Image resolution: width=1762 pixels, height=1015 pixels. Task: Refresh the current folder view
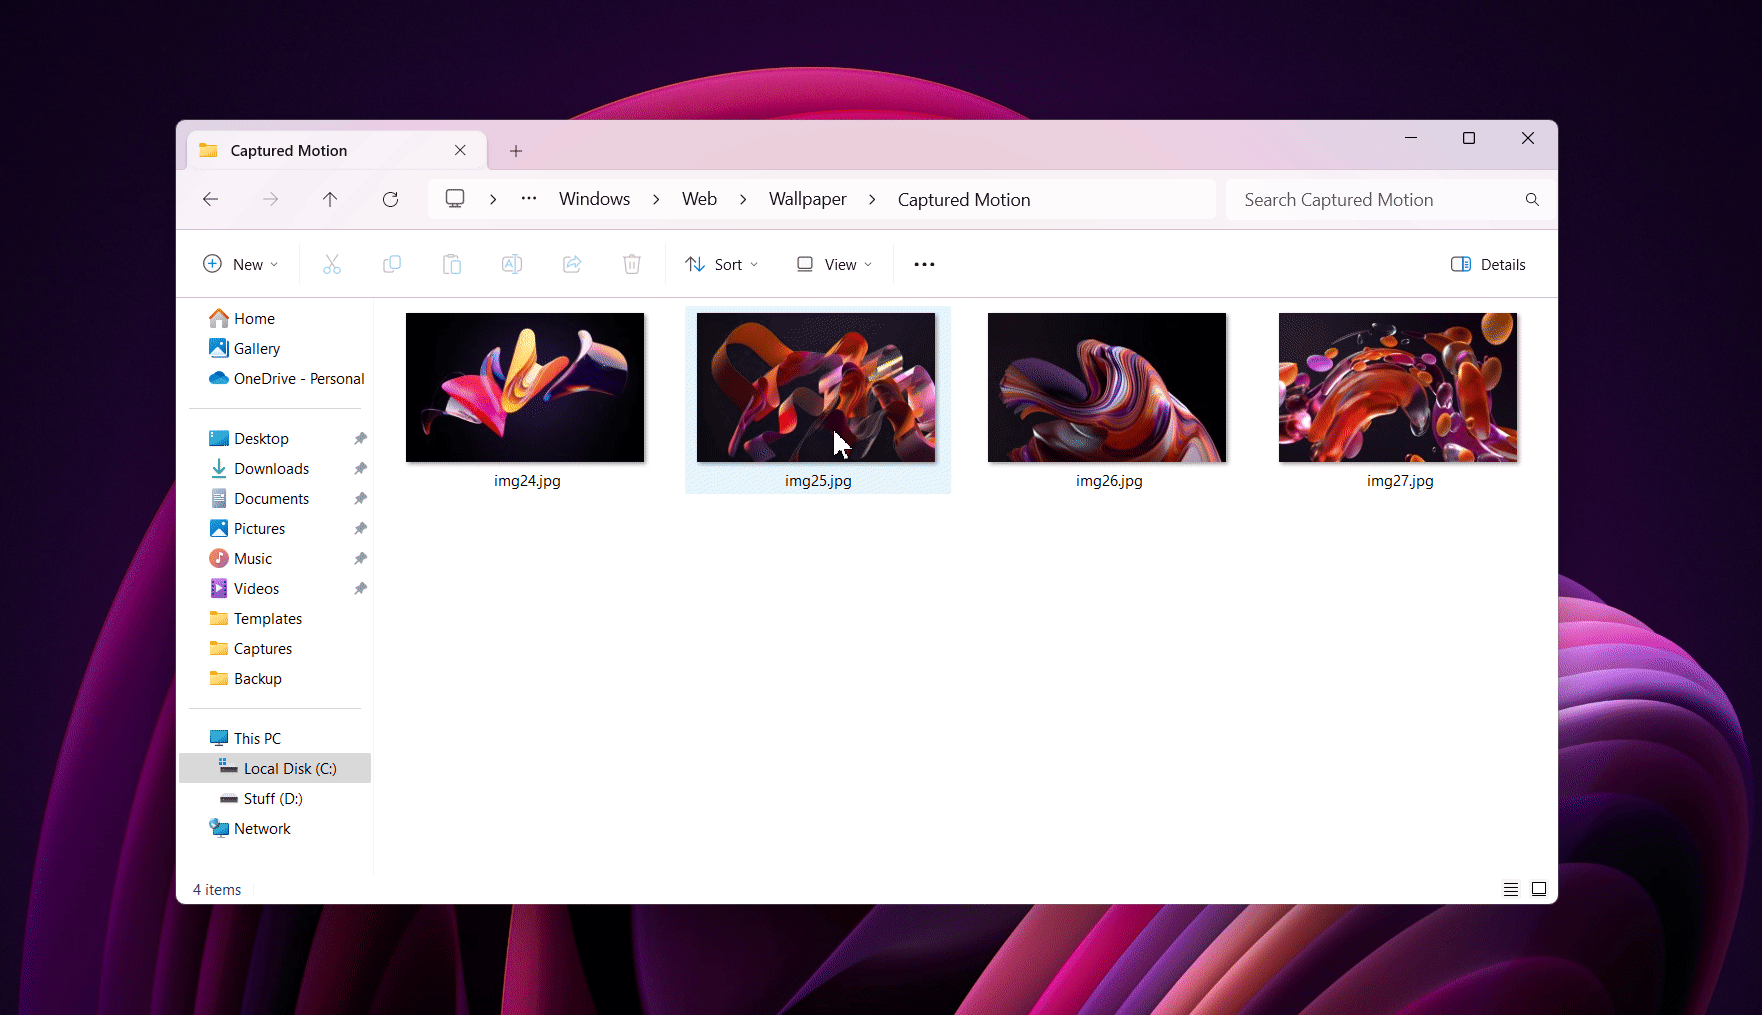(390, 200)
